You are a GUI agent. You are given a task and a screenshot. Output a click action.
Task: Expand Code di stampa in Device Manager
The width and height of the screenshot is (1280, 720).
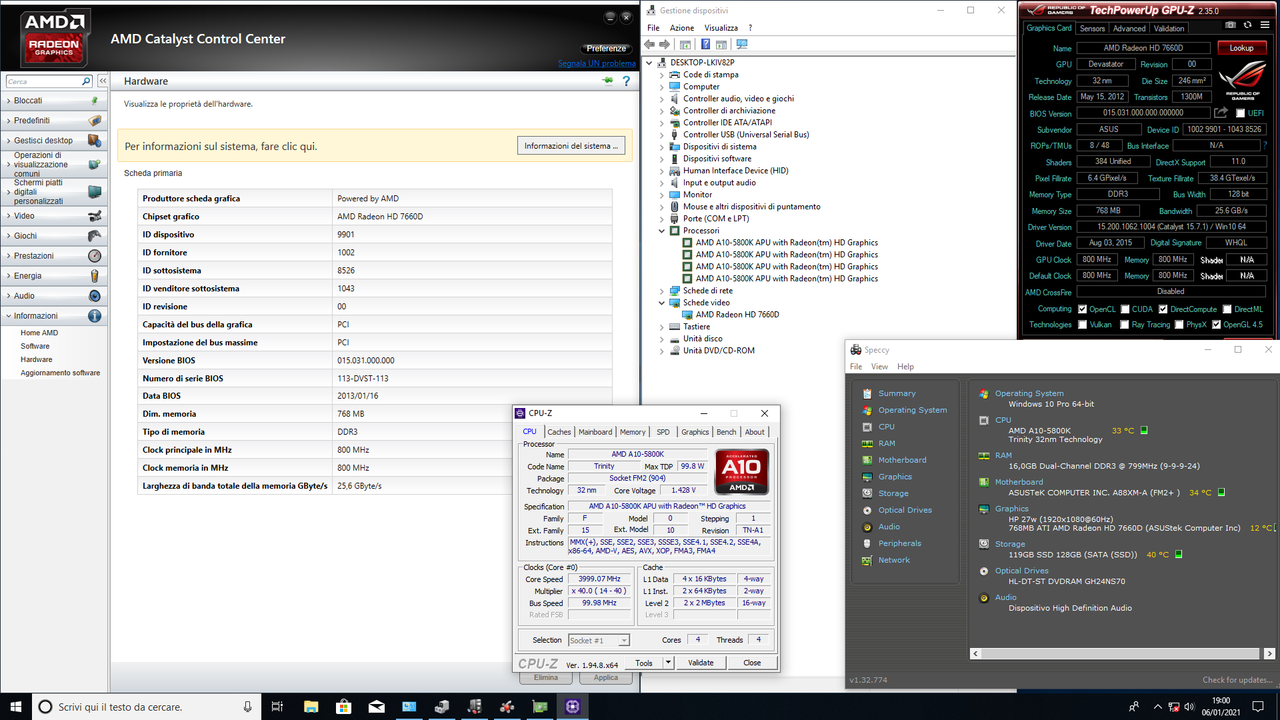click(x=661, y=75)
